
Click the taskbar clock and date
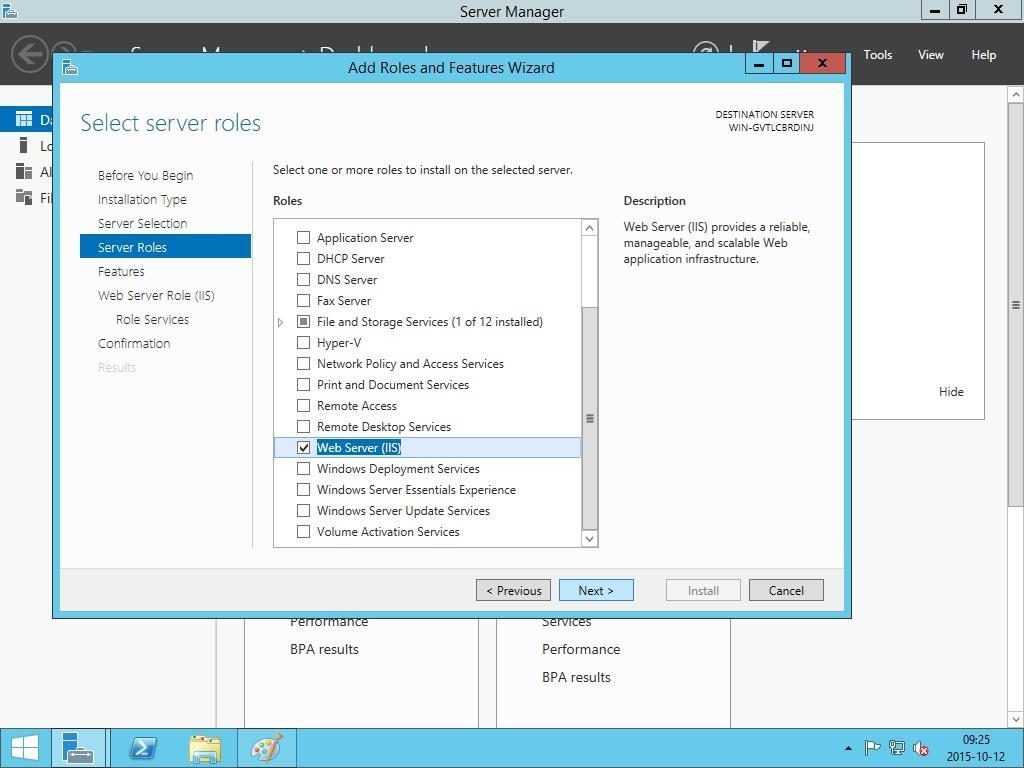point(976,748)
